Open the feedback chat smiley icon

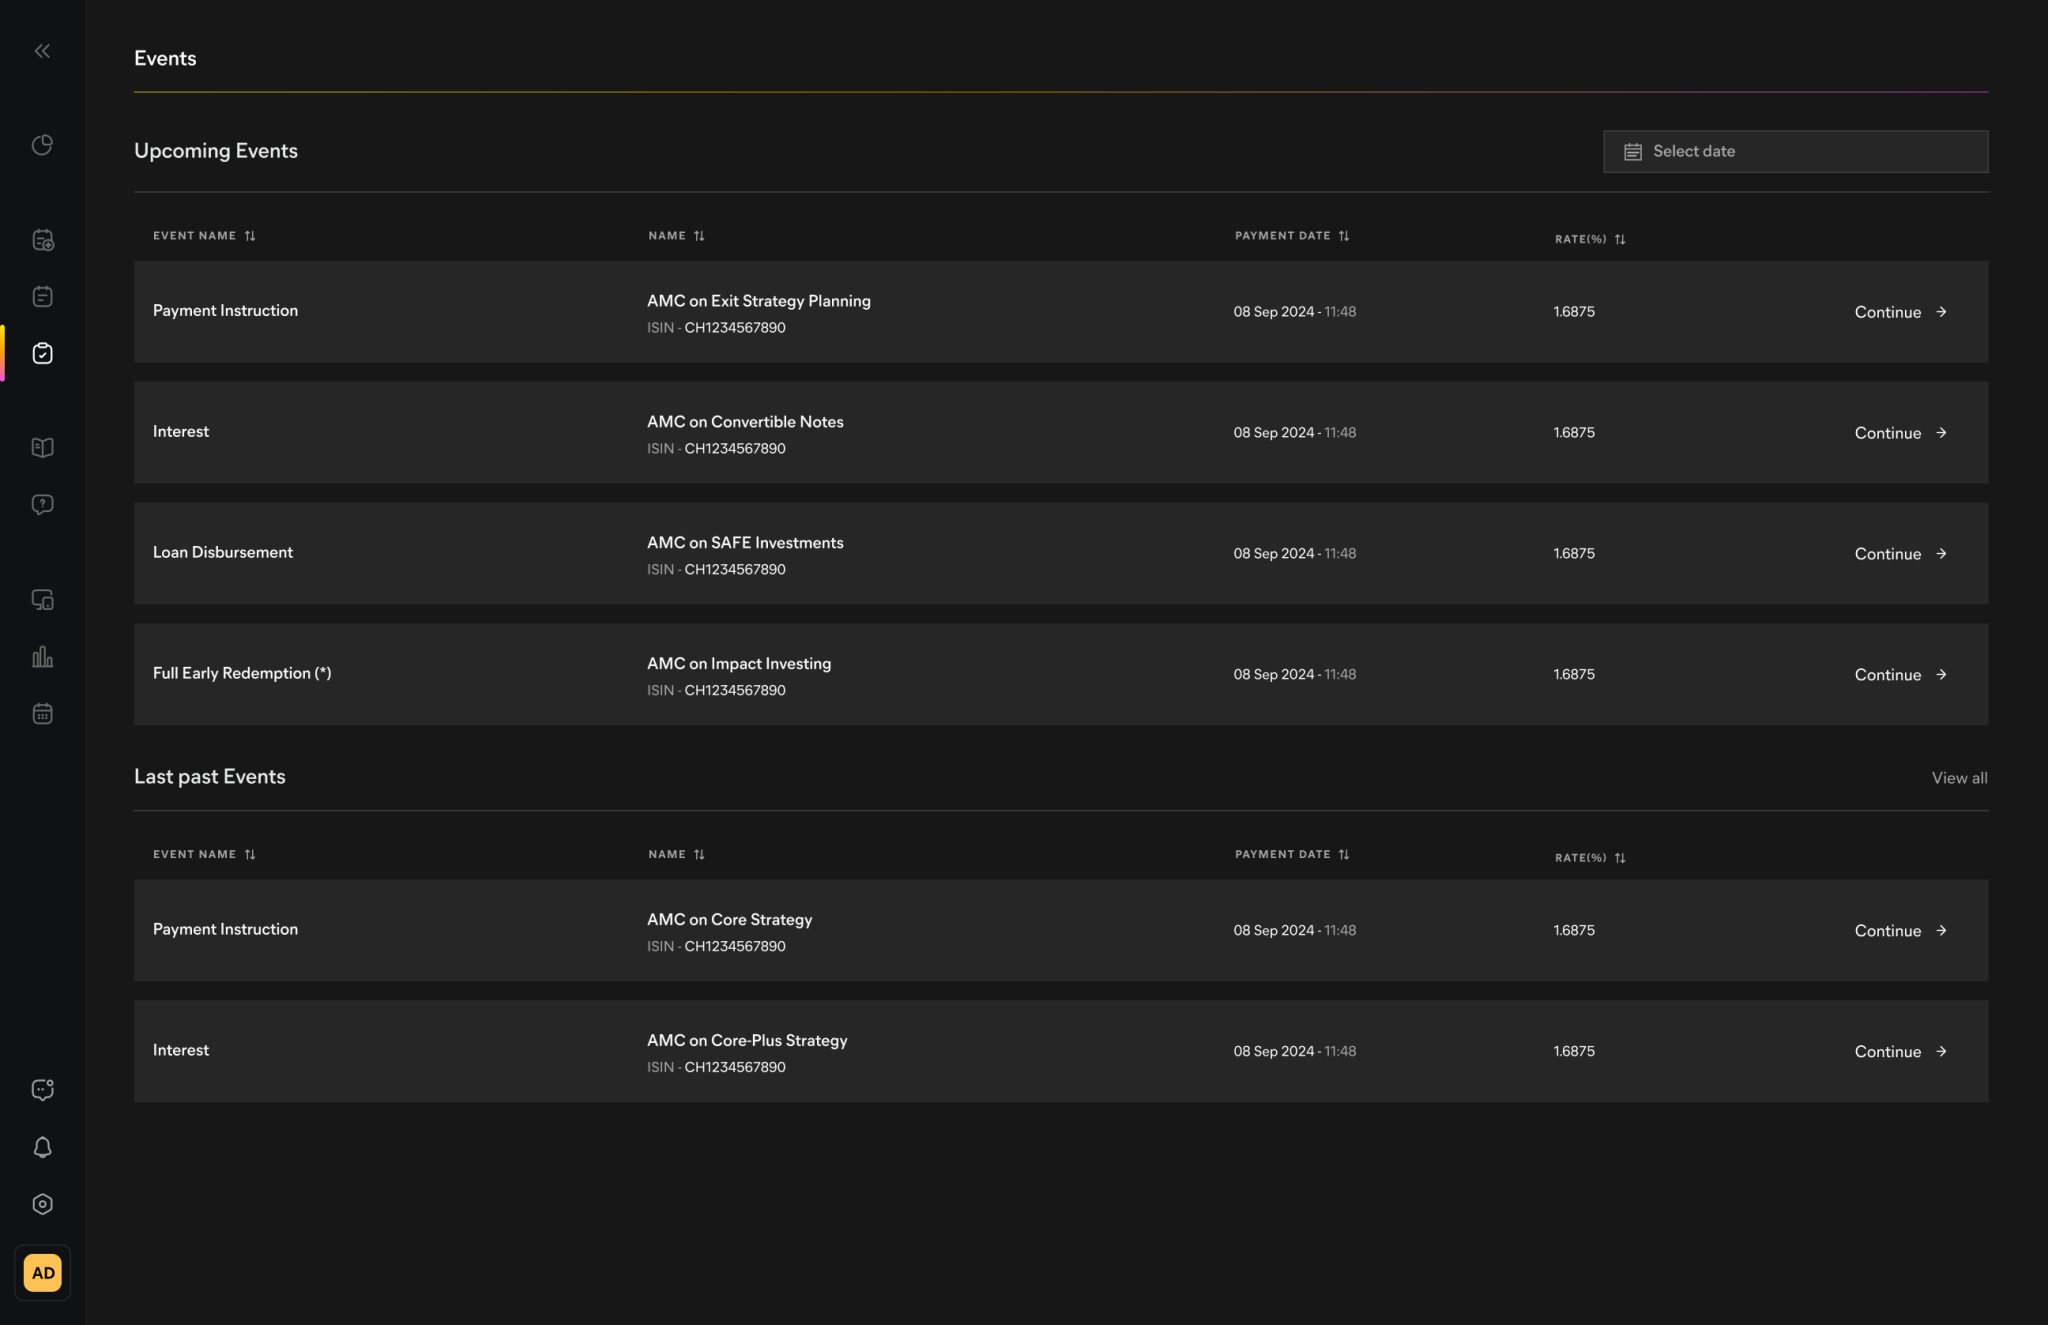[x=42, y=1090]
